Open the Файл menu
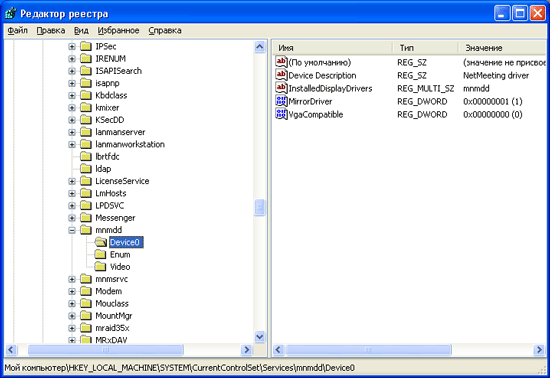 click(x=18, y=31)
